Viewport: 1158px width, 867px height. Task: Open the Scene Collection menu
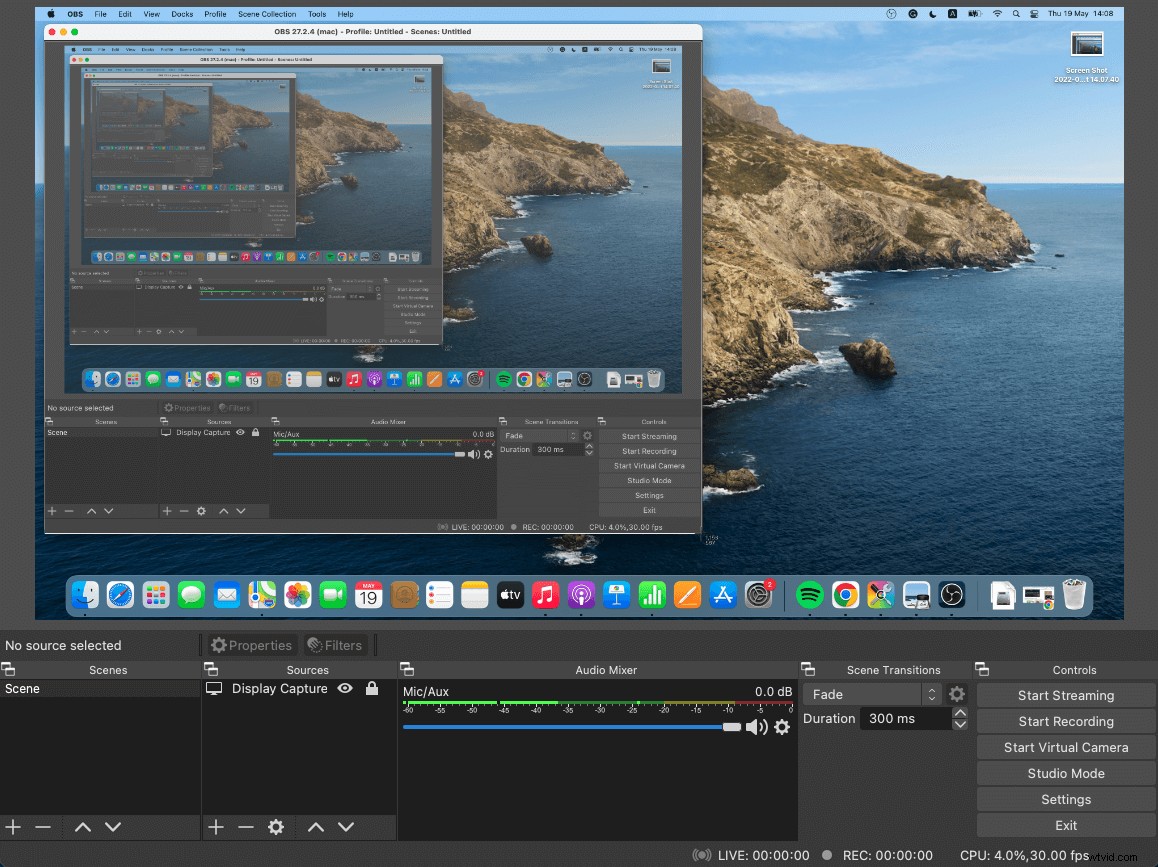(x=266, y=14)
